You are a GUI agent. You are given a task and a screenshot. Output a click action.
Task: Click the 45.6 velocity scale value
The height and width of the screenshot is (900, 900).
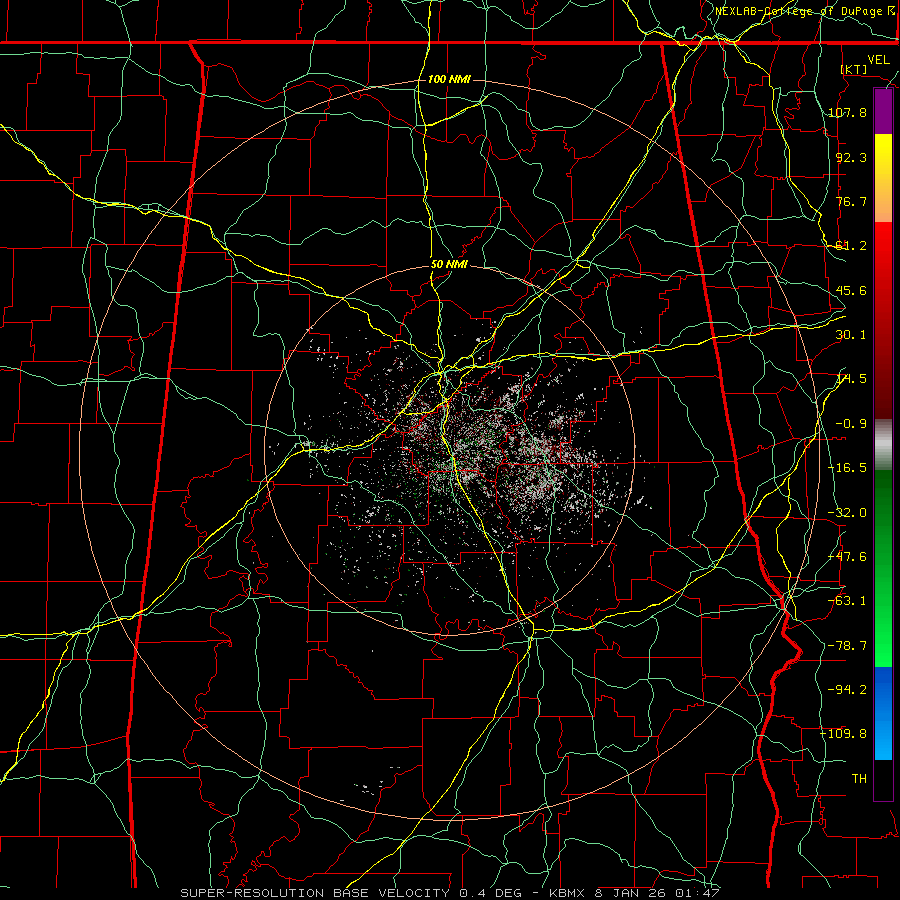pos(851,290)
